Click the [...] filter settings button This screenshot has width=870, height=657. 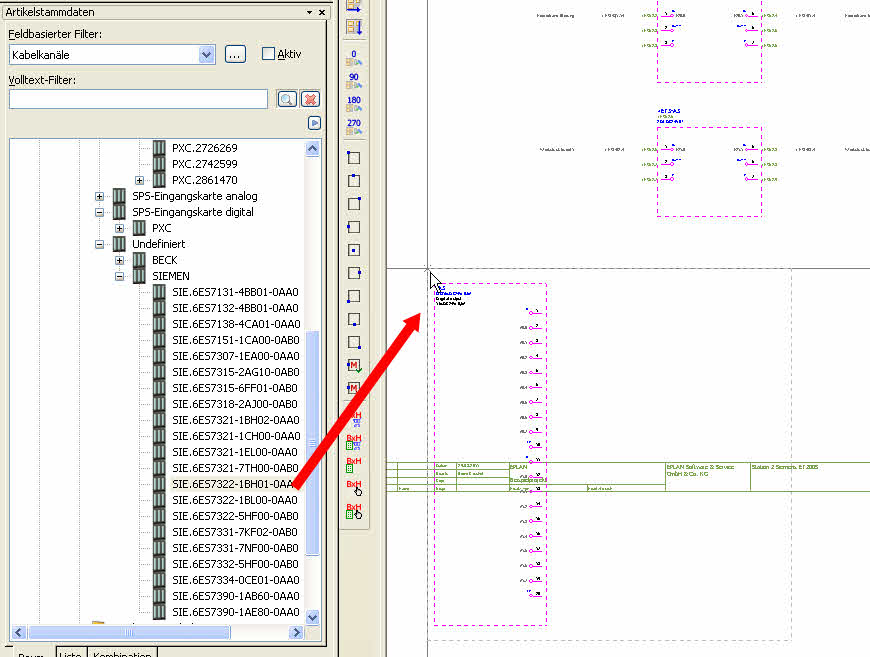(x=235, y=54)
